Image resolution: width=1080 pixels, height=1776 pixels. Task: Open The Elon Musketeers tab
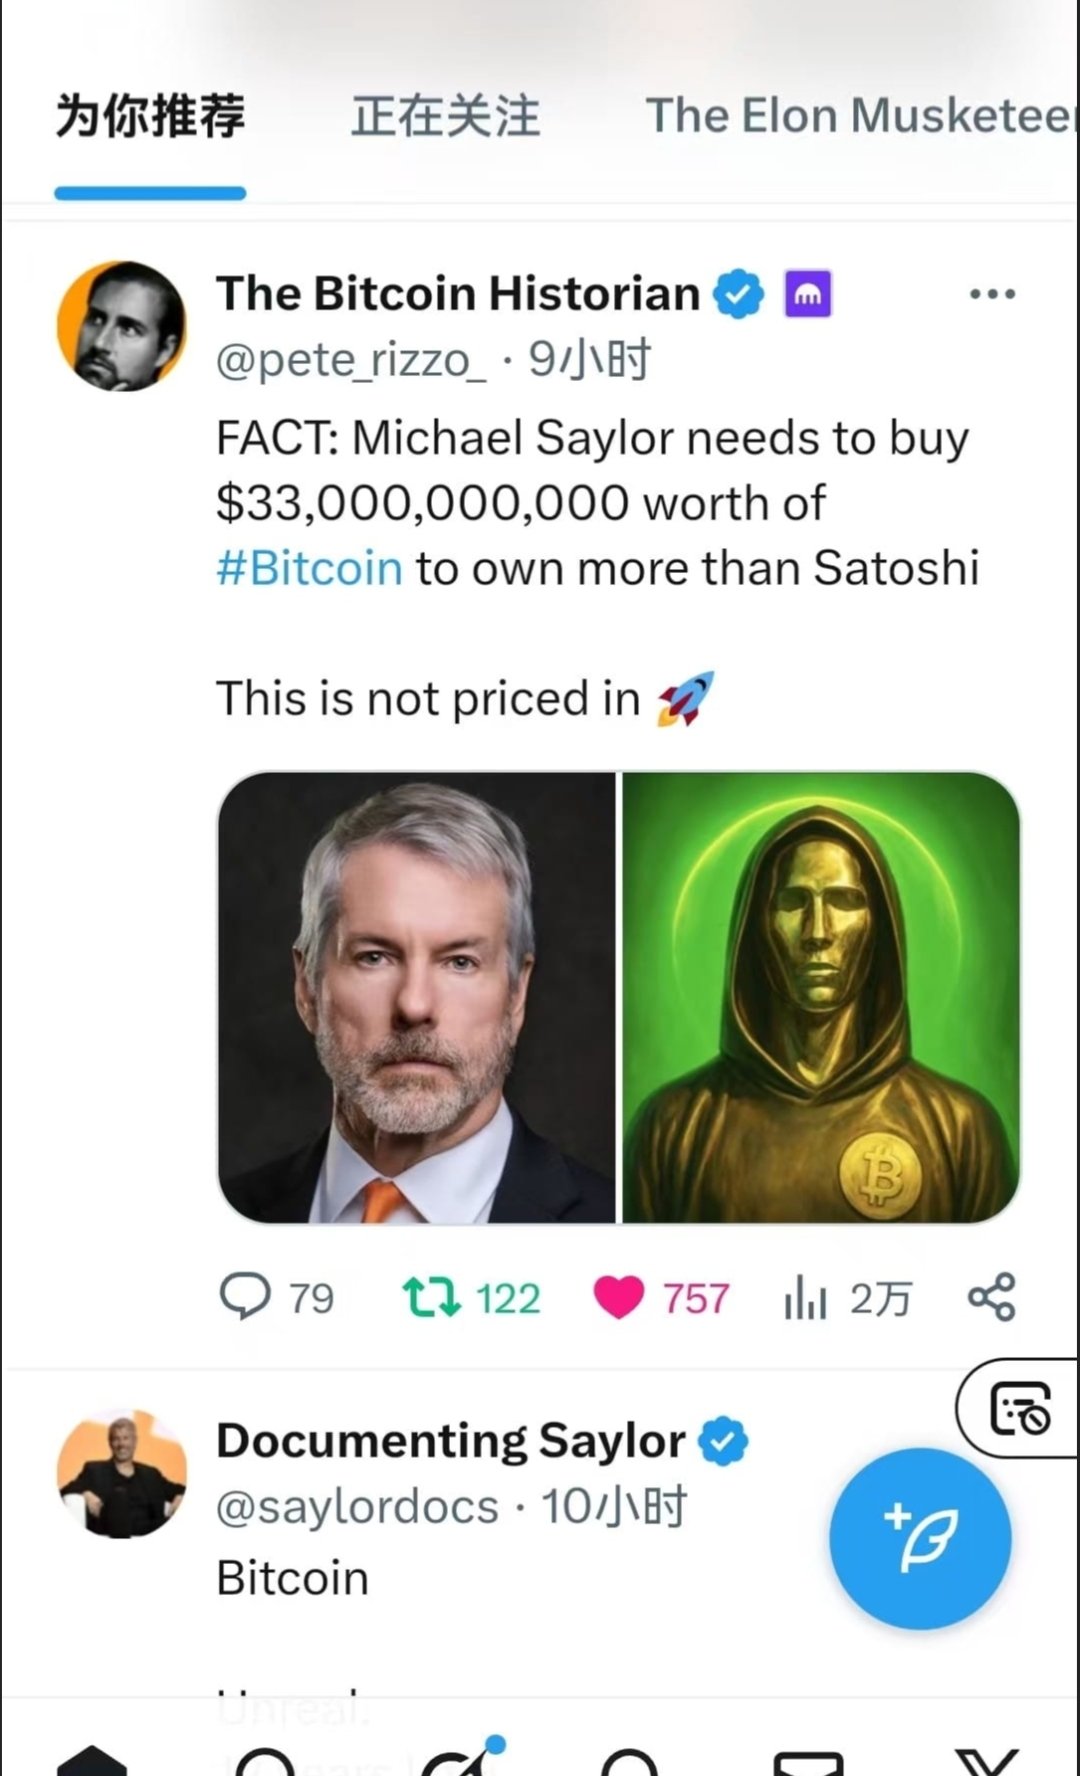[860, 116]
